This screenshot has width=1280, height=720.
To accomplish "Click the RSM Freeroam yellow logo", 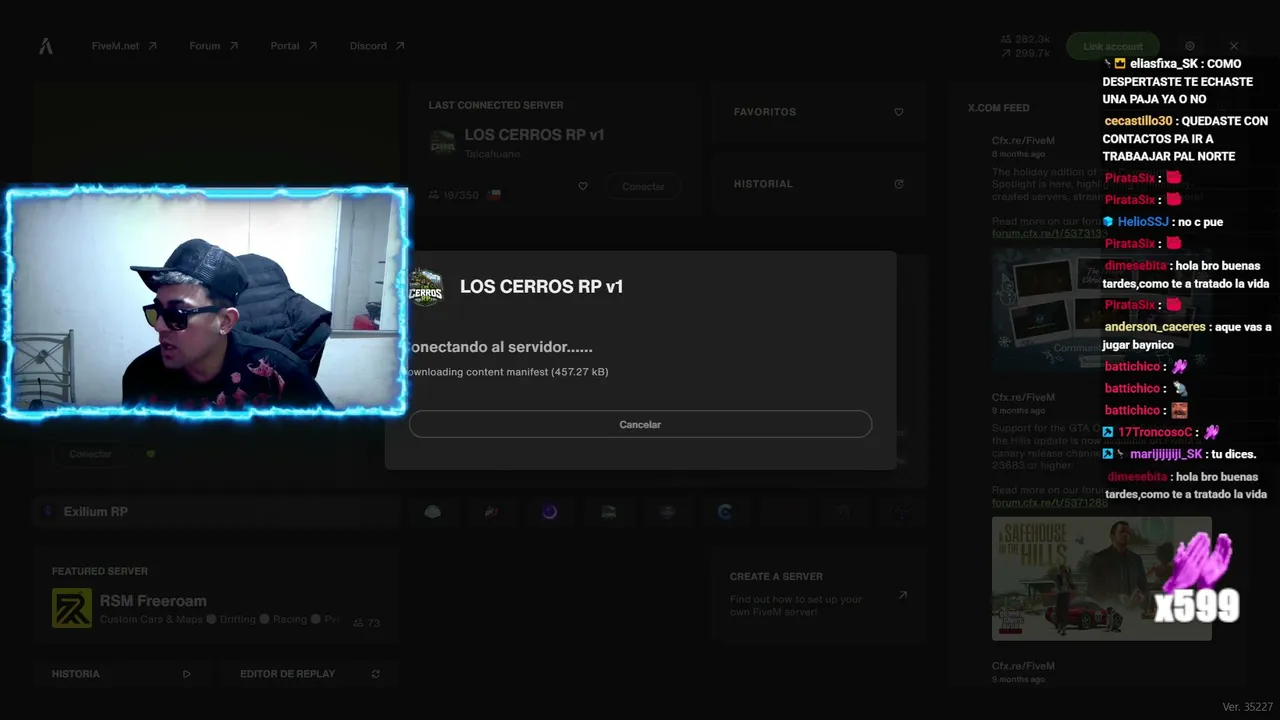I will pyautogui.click(x=72, y=608).
